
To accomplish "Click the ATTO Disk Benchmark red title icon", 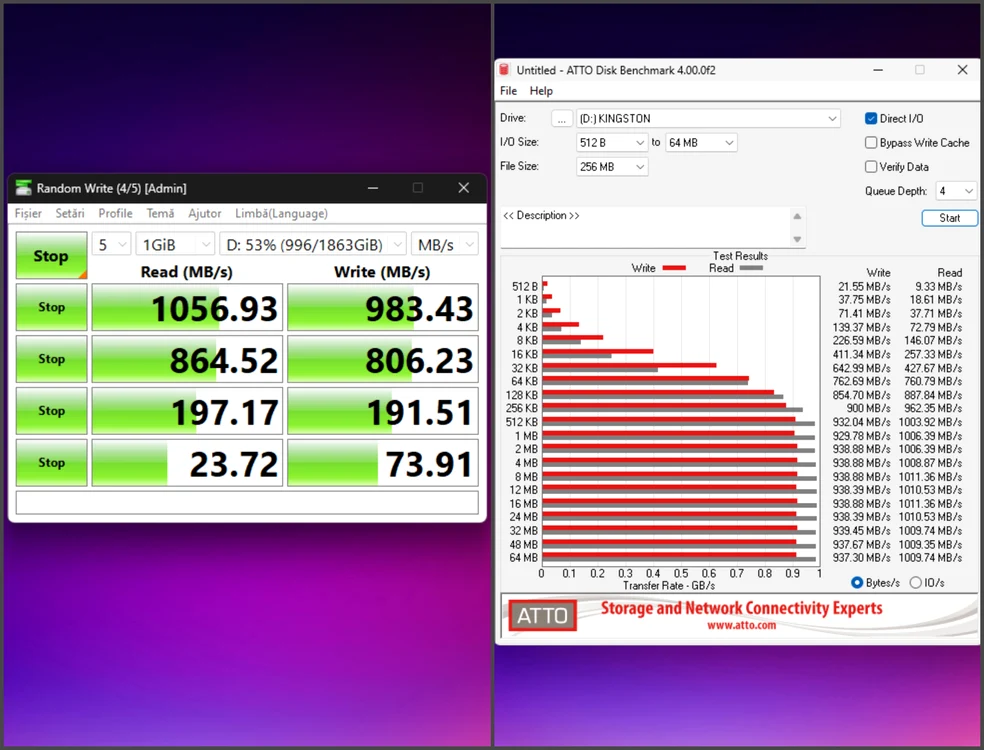I will (504, 70).
